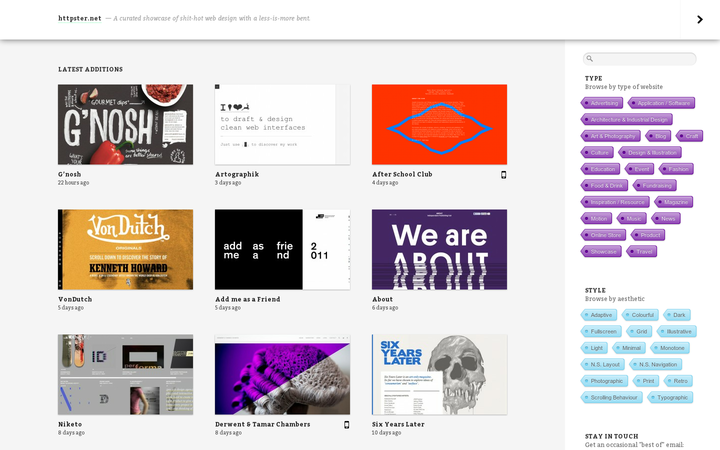Viewport: 720px width, 450px height.
Task: Choose the N.S. Layout tag
Action: [602, 365]
